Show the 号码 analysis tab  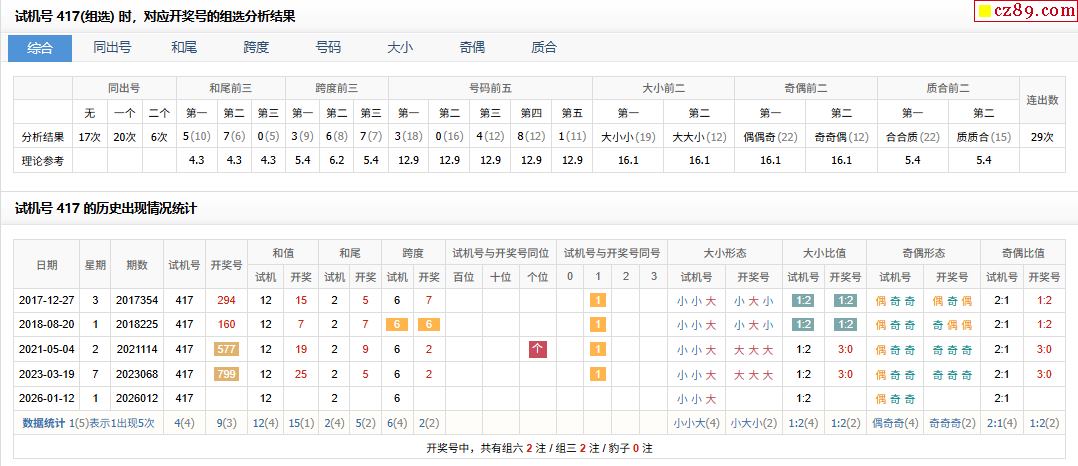pos(328,47)
